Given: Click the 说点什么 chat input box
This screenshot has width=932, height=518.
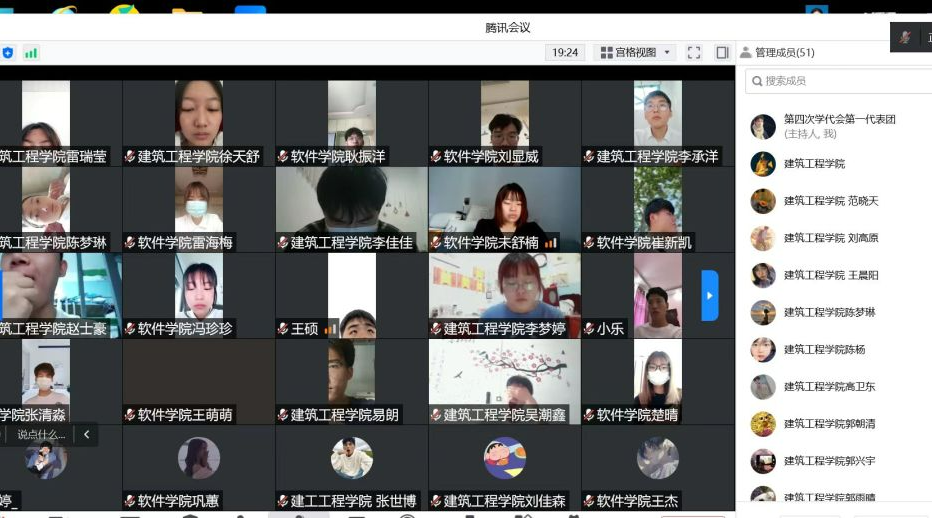Looking at the screenshot, I should click(x=40, y=434).
